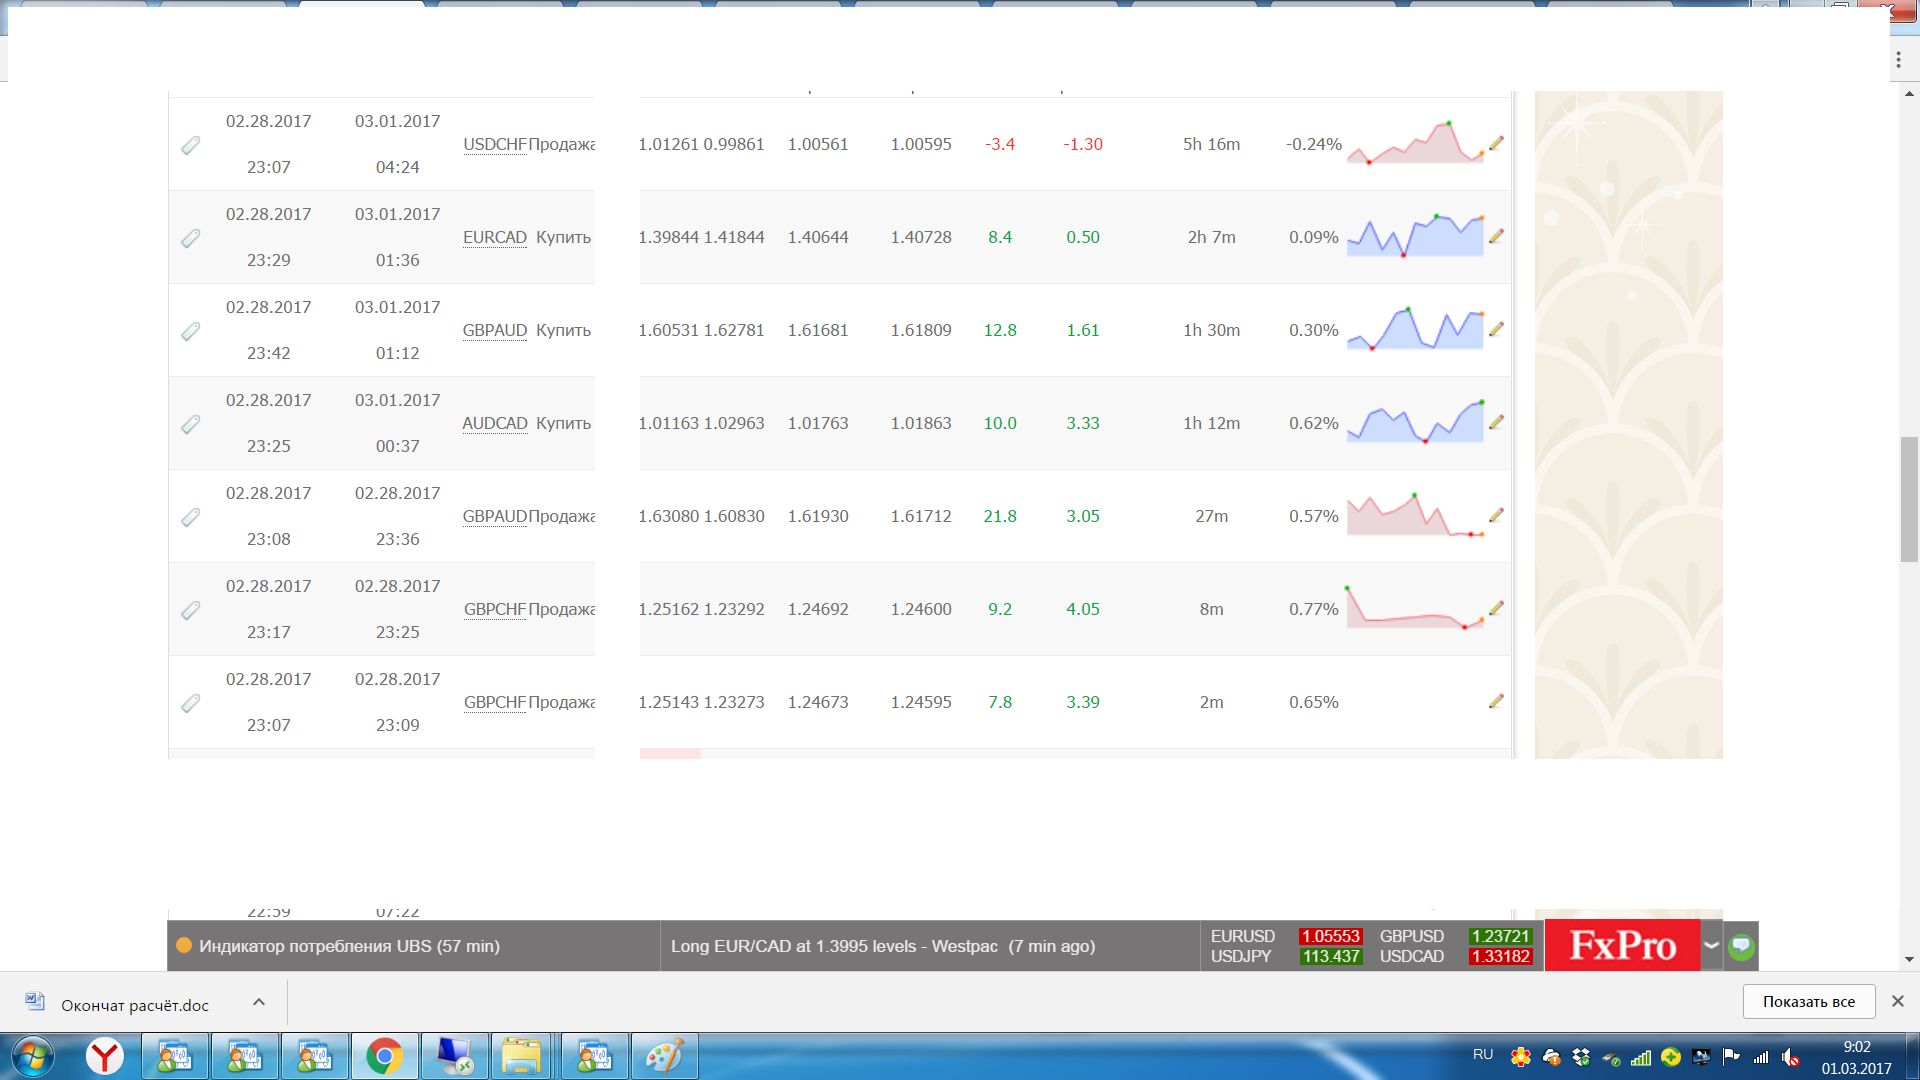Screen dimensions: 1920x1080
Task: Click the 21.8 pips value
Action: click(x=1000, y=516)
